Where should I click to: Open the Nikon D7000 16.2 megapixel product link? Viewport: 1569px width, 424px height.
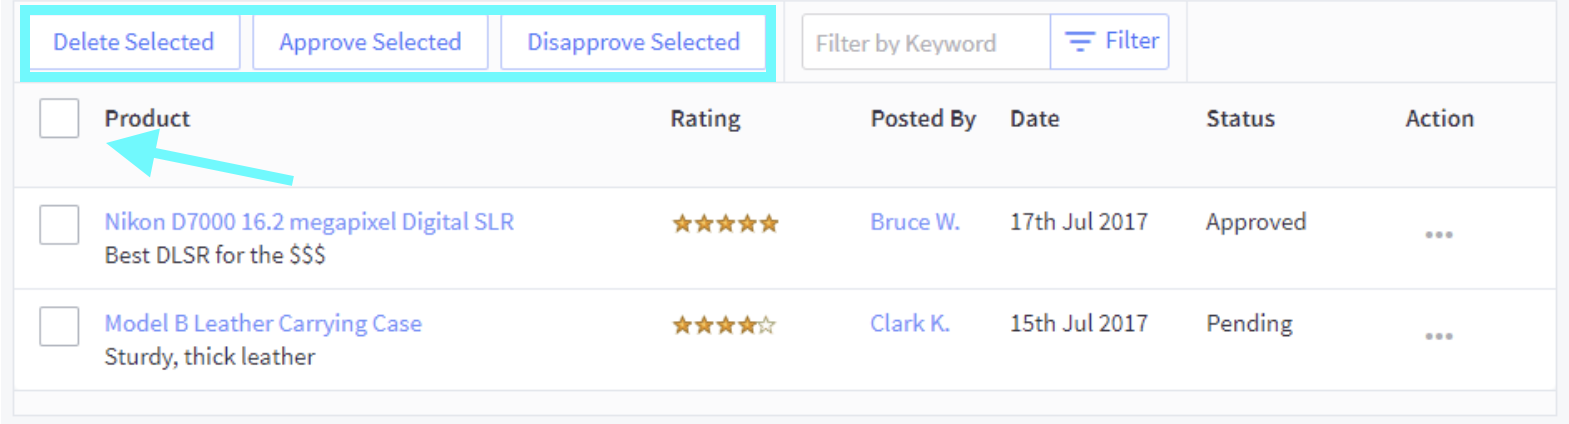(309, 222)
